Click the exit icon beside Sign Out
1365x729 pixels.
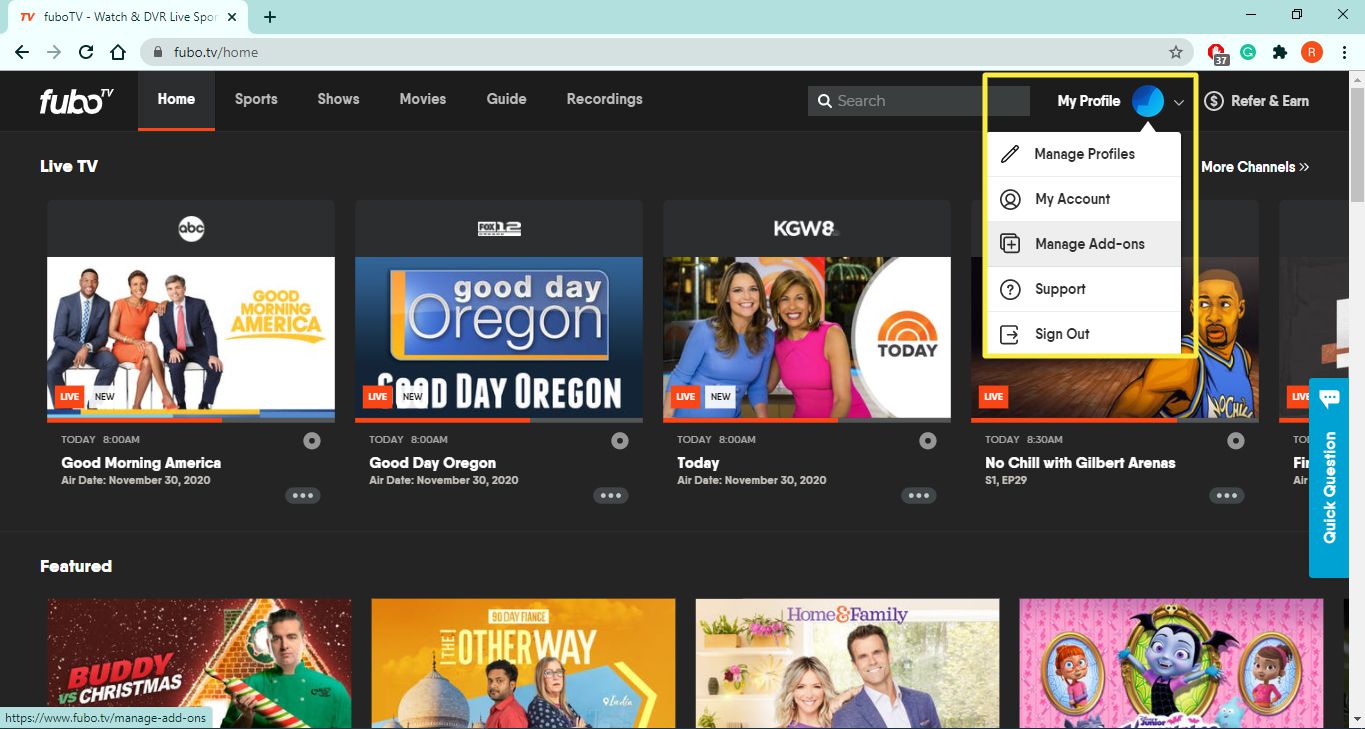coord(1010,334)
